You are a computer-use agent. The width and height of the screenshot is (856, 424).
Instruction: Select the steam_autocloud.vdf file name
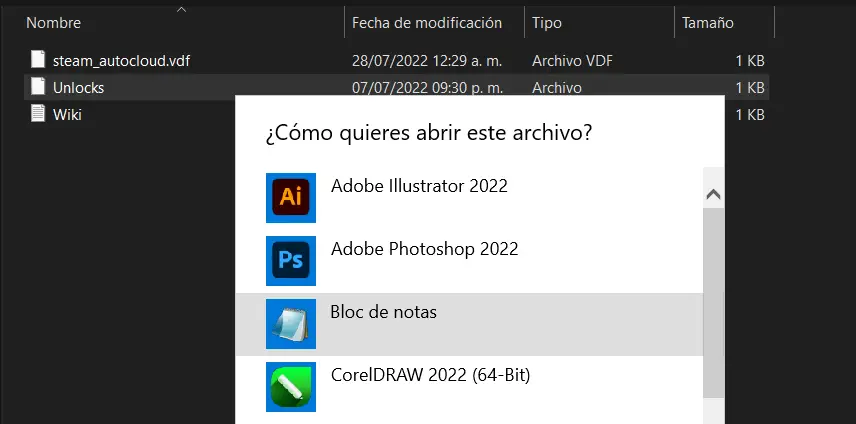tap(121, 61)
